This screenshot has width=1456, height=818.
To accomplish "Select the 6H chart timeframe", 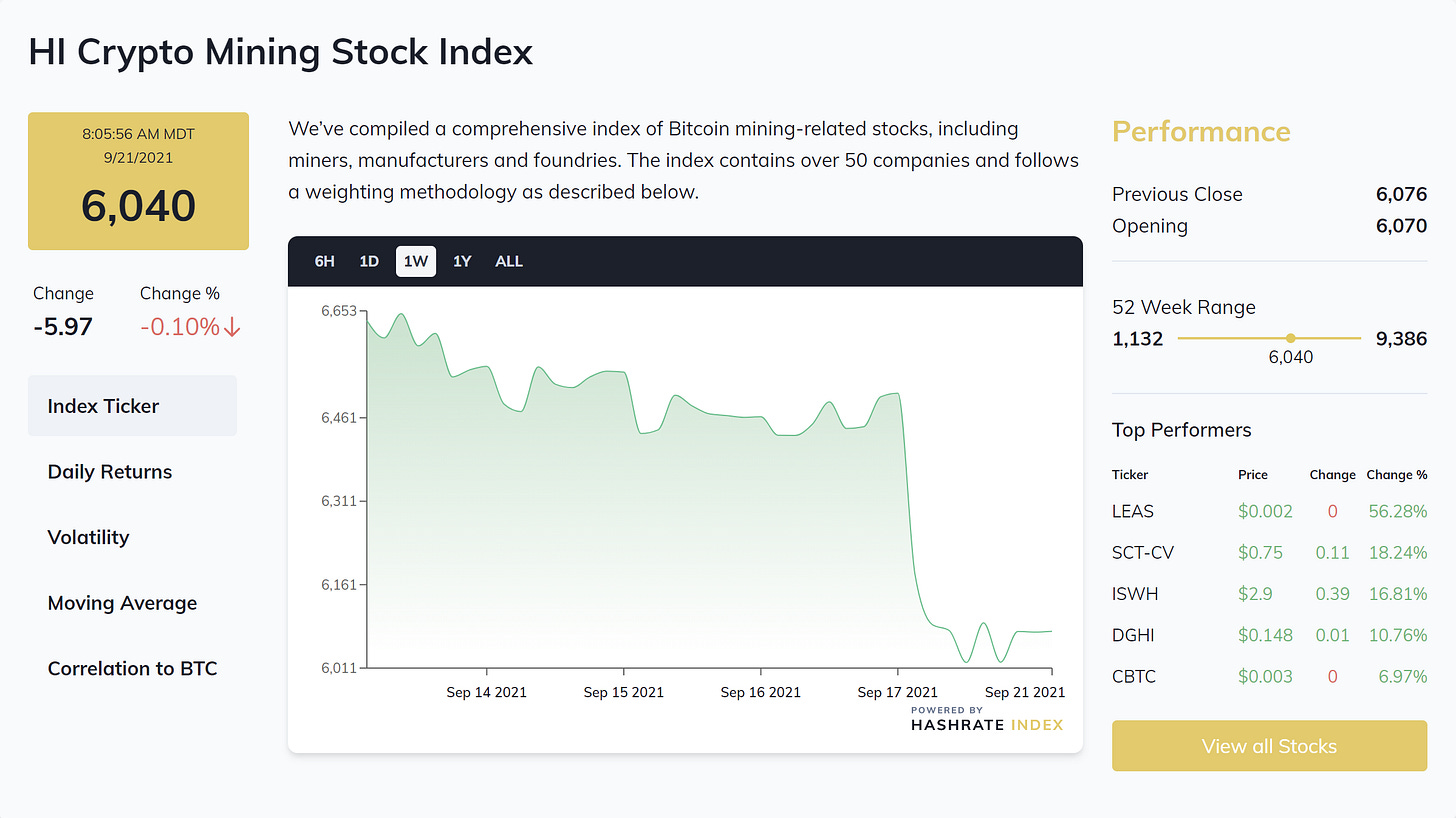I will [x=324, y=261].
